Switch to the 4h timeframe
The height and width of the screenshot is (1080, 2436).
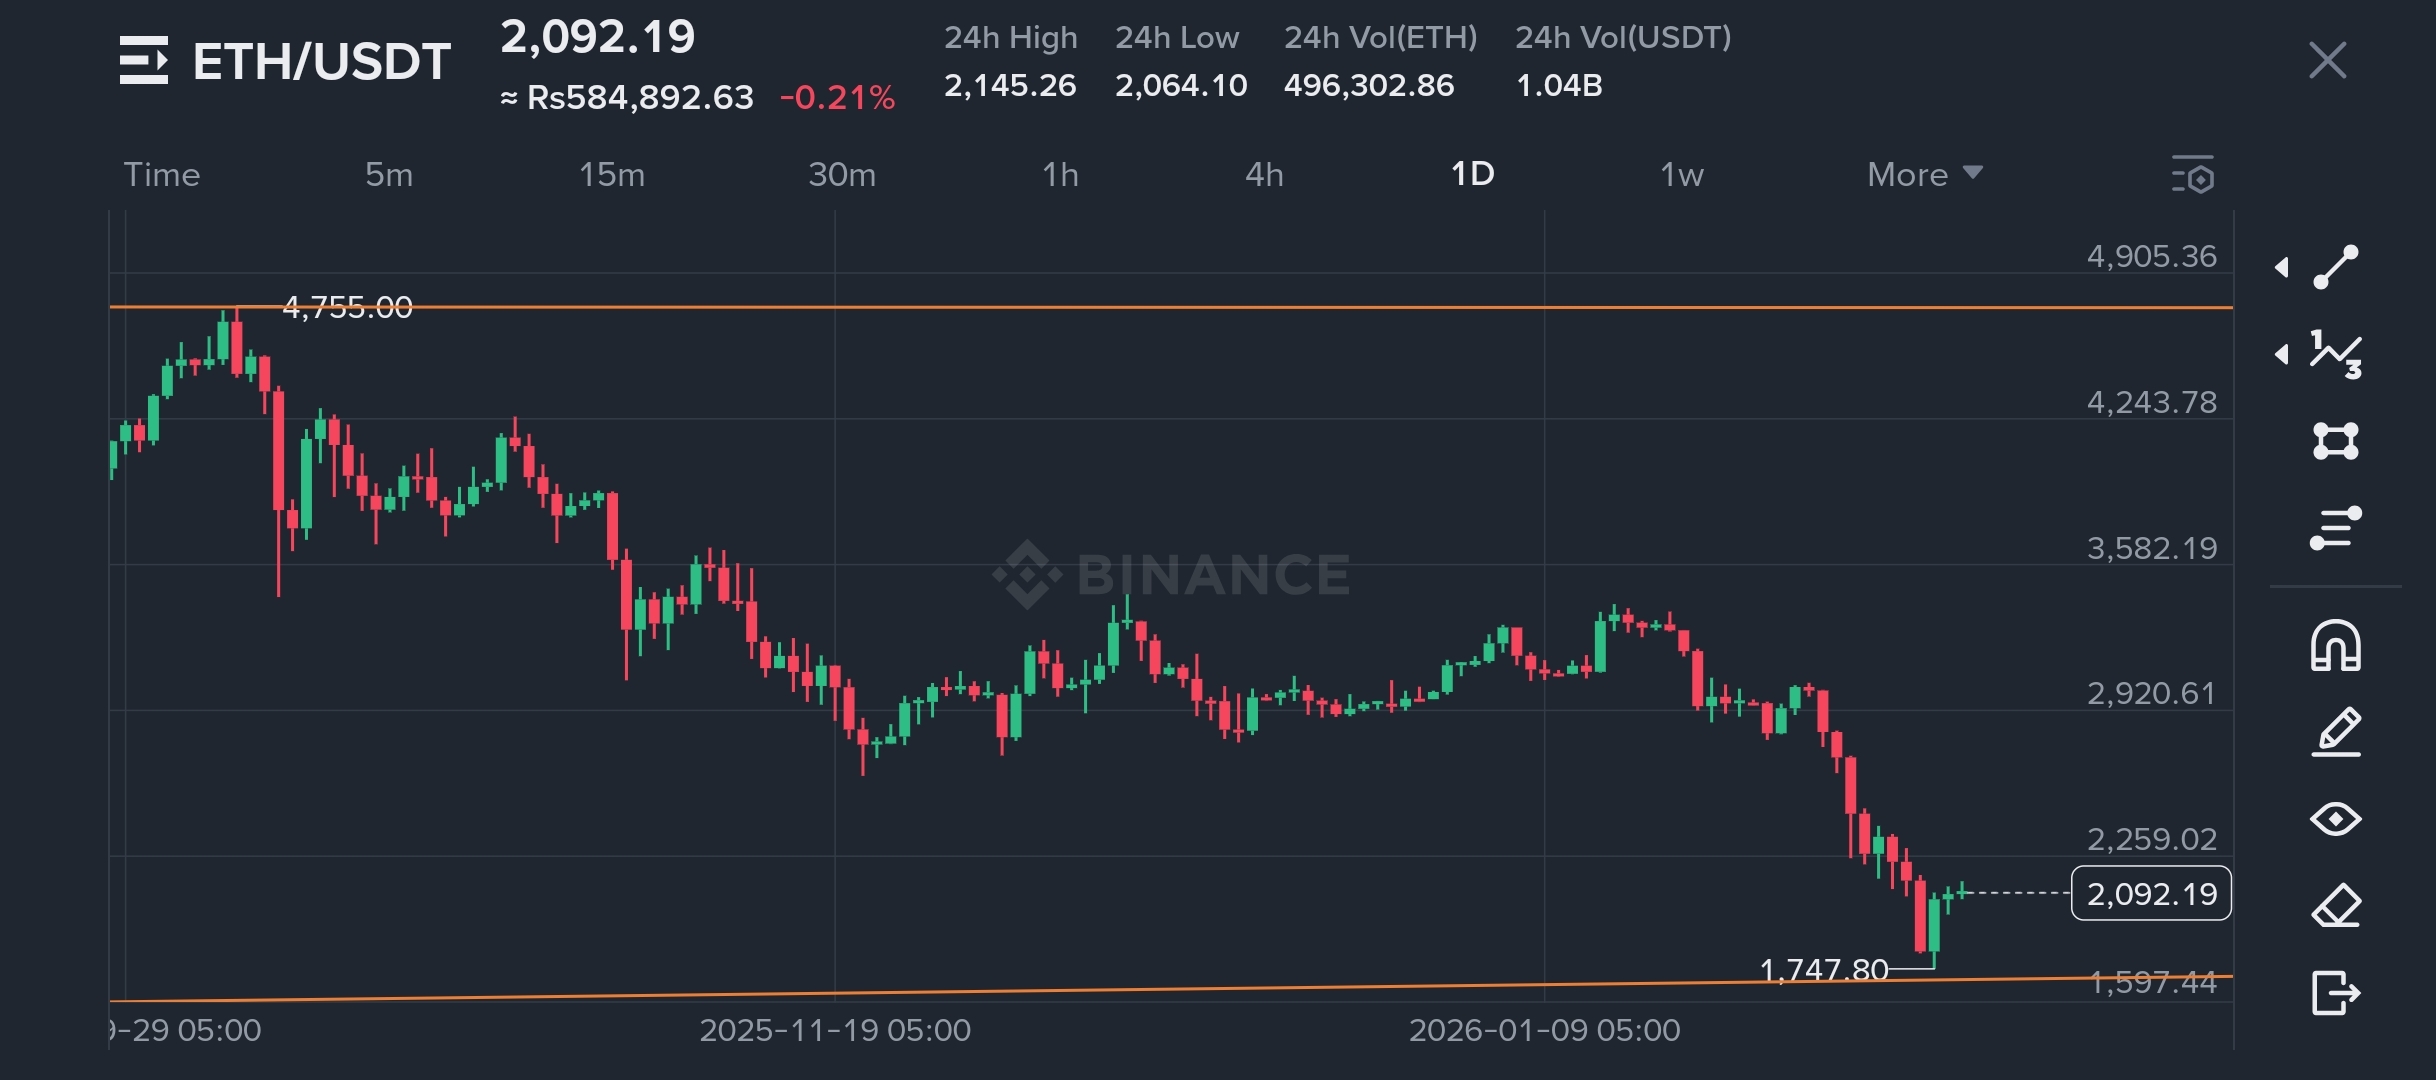tap(1264, 175)
